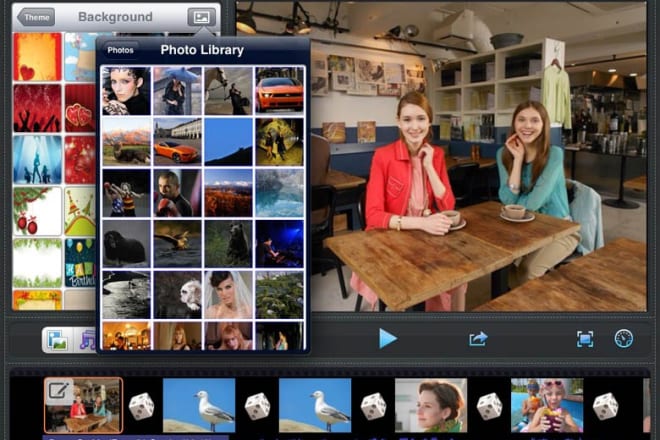Choose the blue dancers silhouette background
The height and width of the screenshot is (440, 660).
[37, 160]
